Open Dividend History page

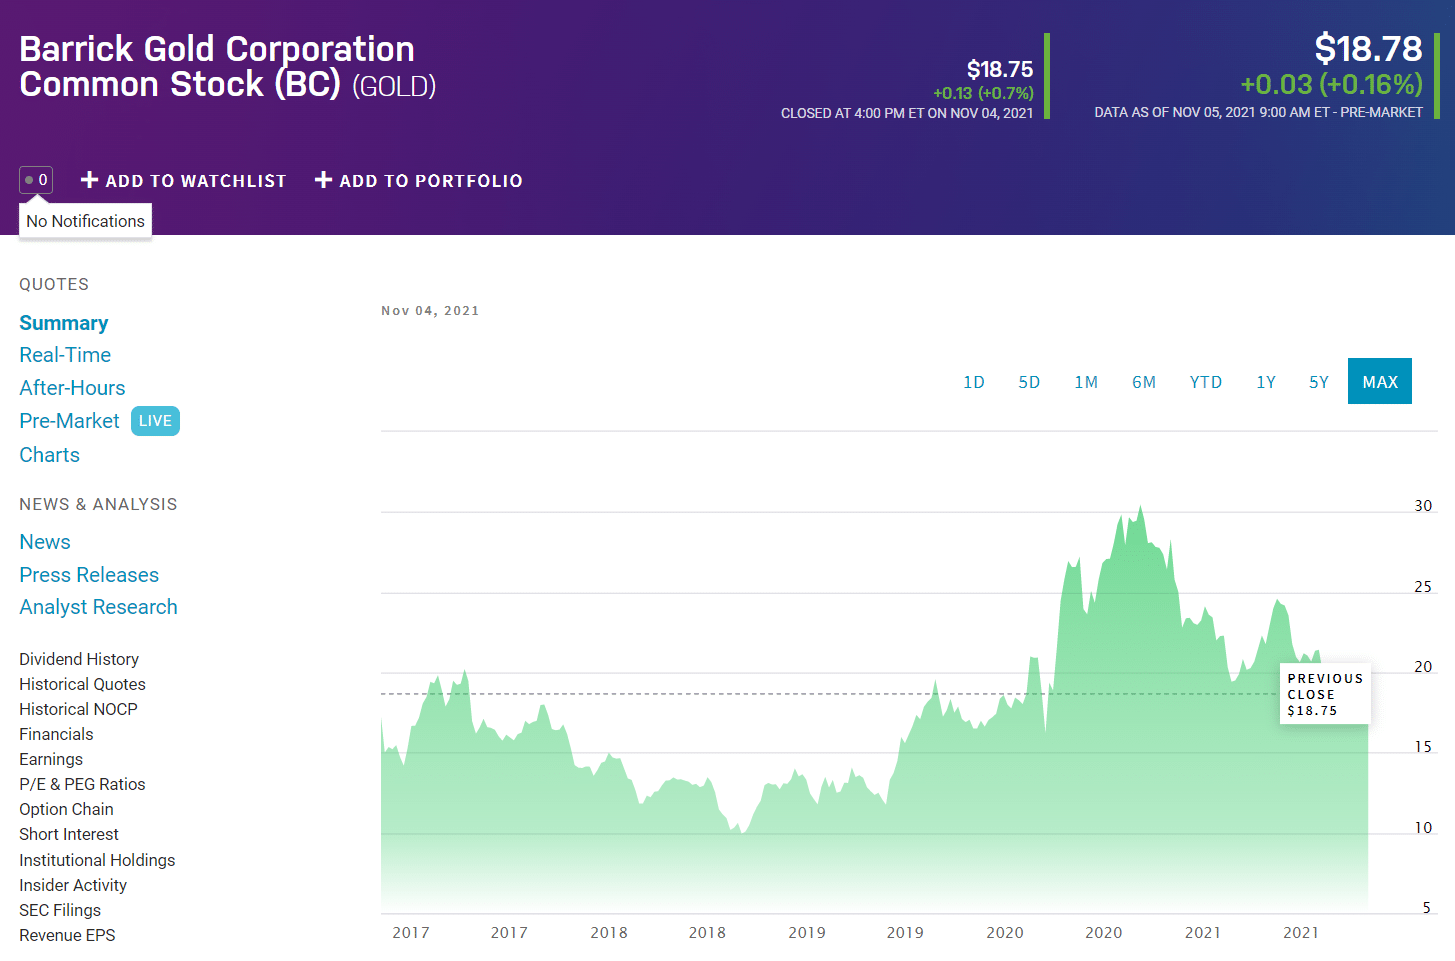79,659
